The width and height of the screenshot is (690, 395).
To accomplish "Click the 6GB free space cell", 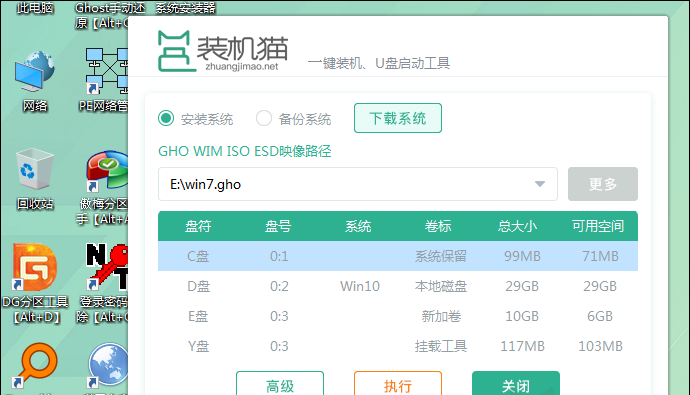I will [600, 316].
